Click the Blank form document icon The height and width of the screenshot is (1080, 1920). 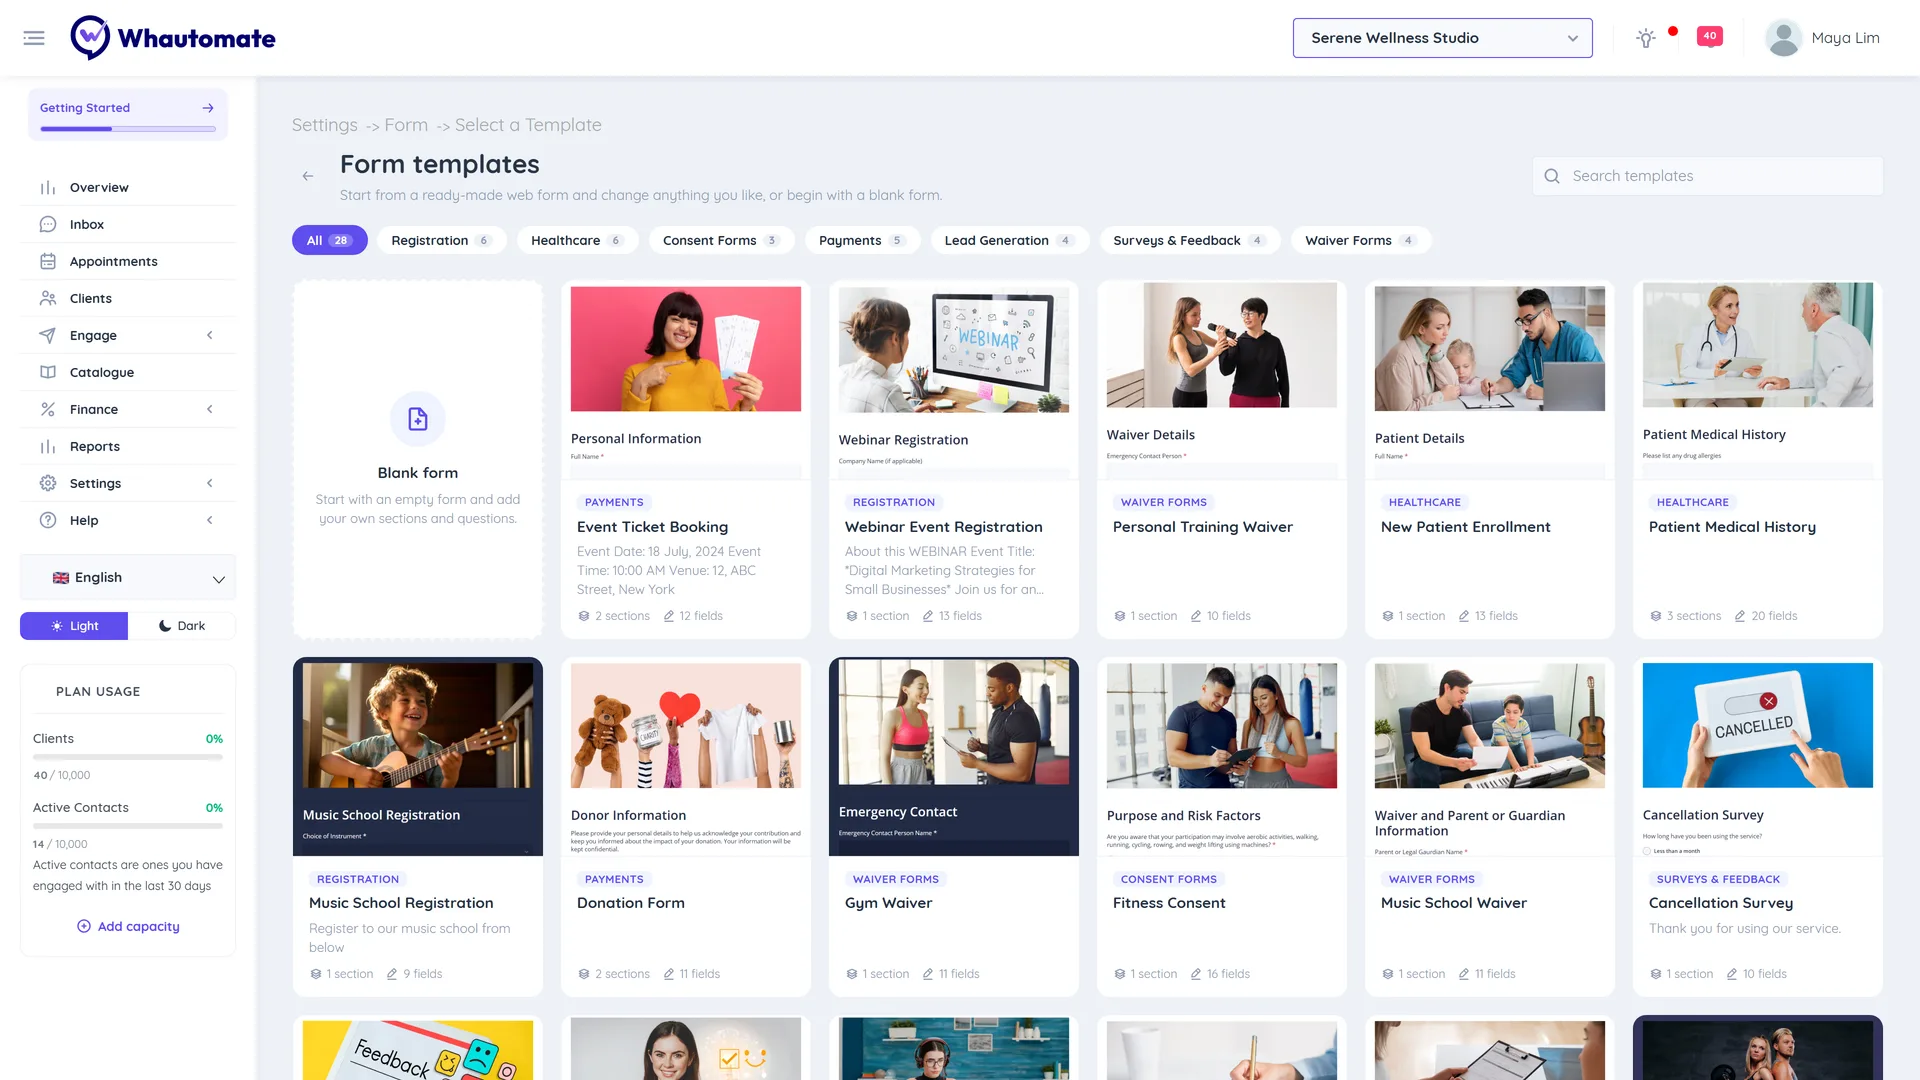(418, 419)
